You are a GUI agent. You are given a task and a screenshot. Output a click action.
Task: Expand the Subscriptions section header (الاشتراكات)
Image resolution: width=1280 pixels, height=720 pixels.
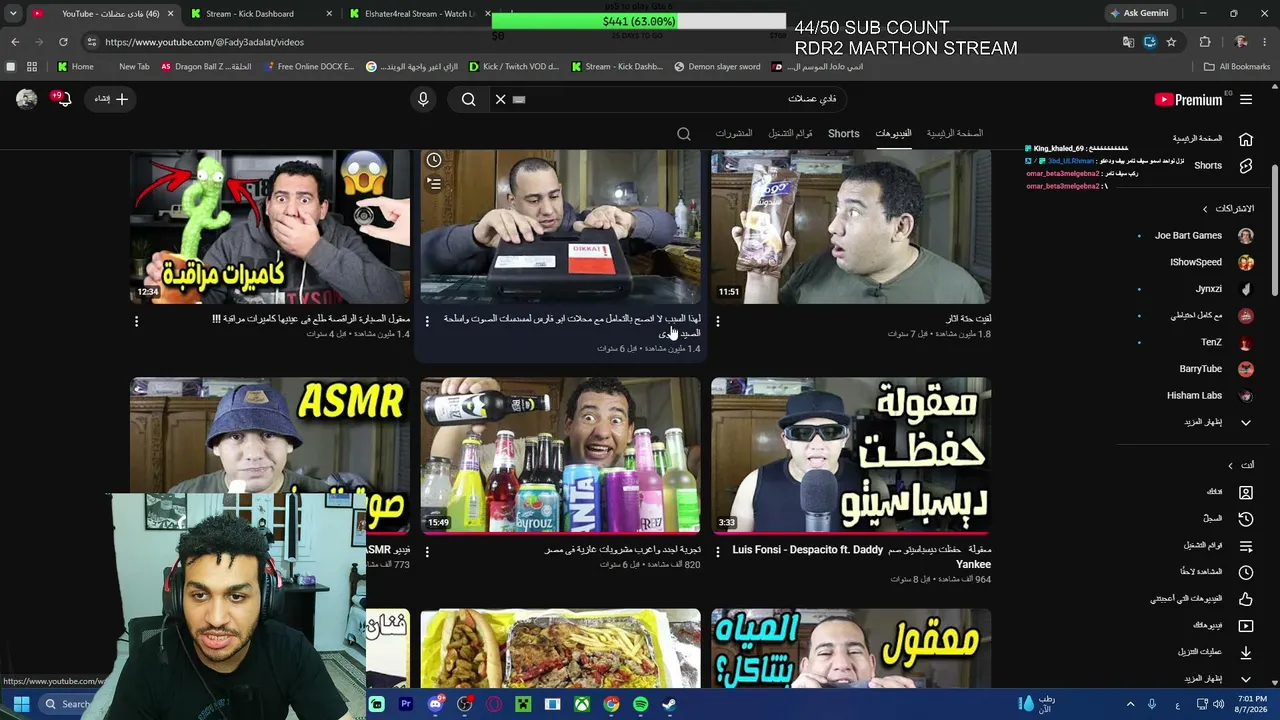[1228, 209]
